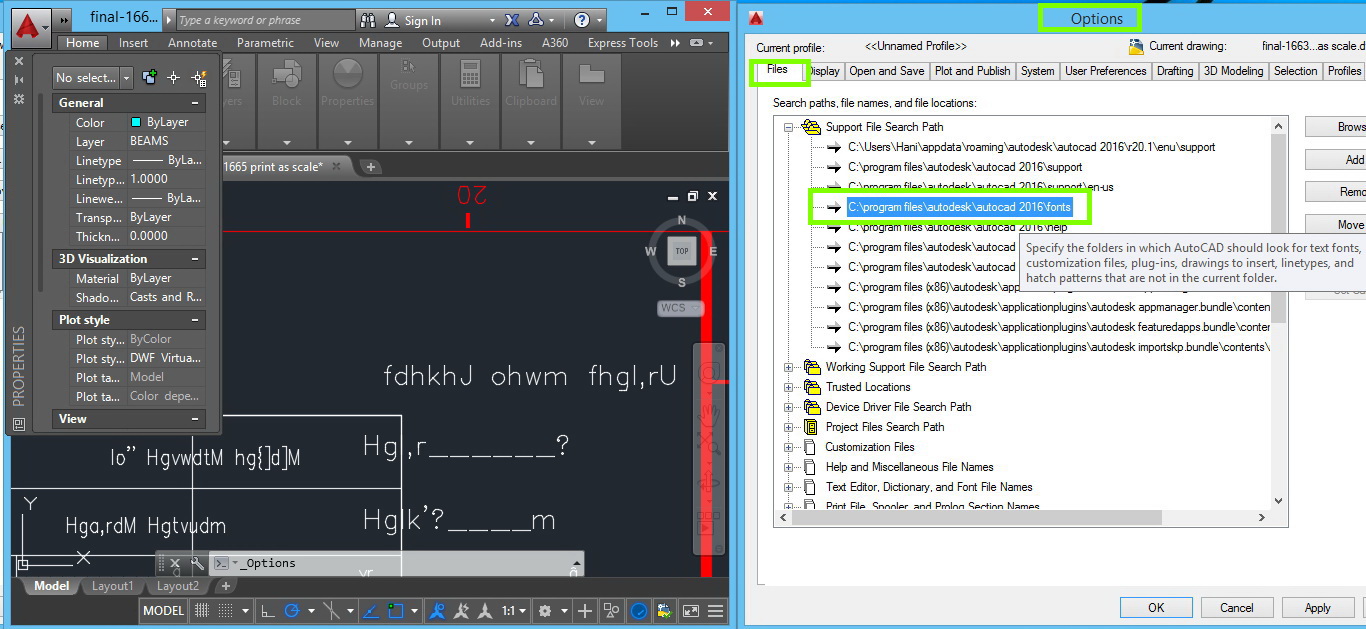Expand the Customization Files node
The width and height of the screenshot is (1366, 629).
point(789,447)
